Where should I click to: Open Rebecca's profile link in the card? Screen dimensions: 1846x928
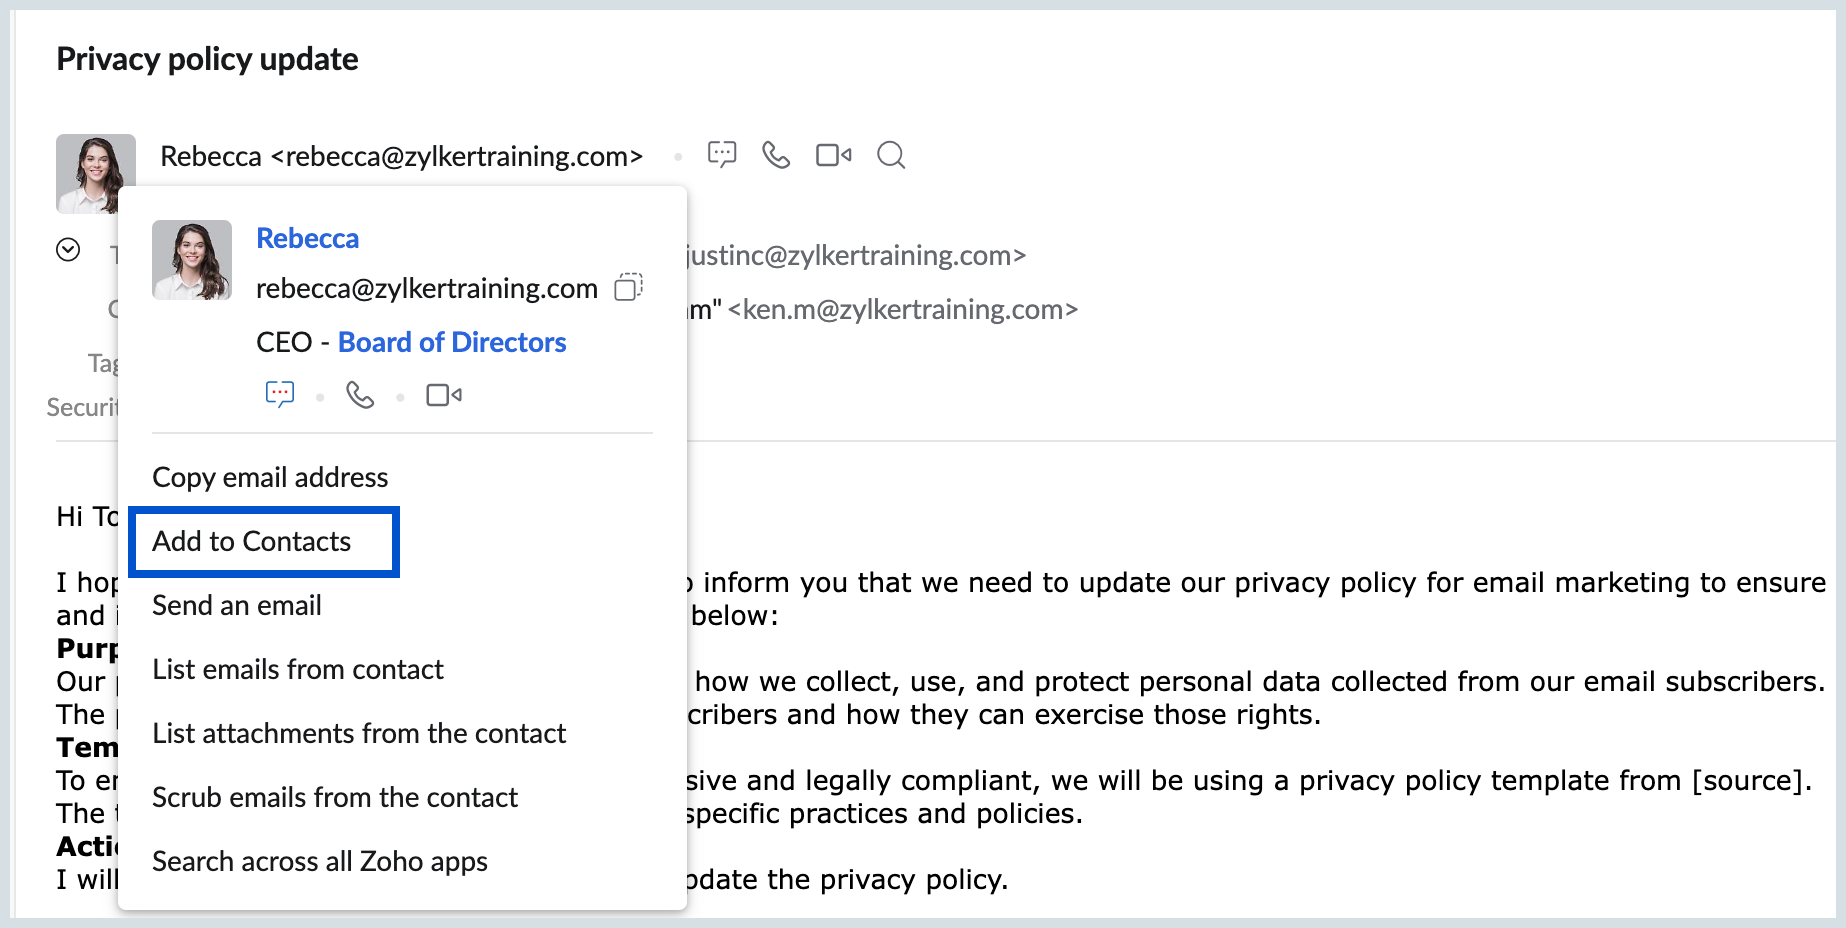point(307,238)
